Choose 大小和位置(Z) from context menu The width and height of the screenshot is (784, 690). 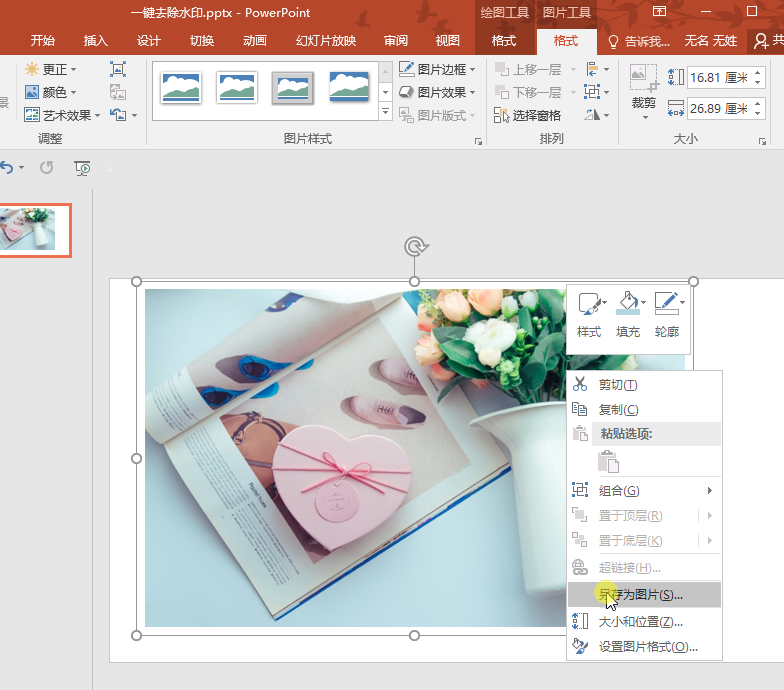click(645, 622)
